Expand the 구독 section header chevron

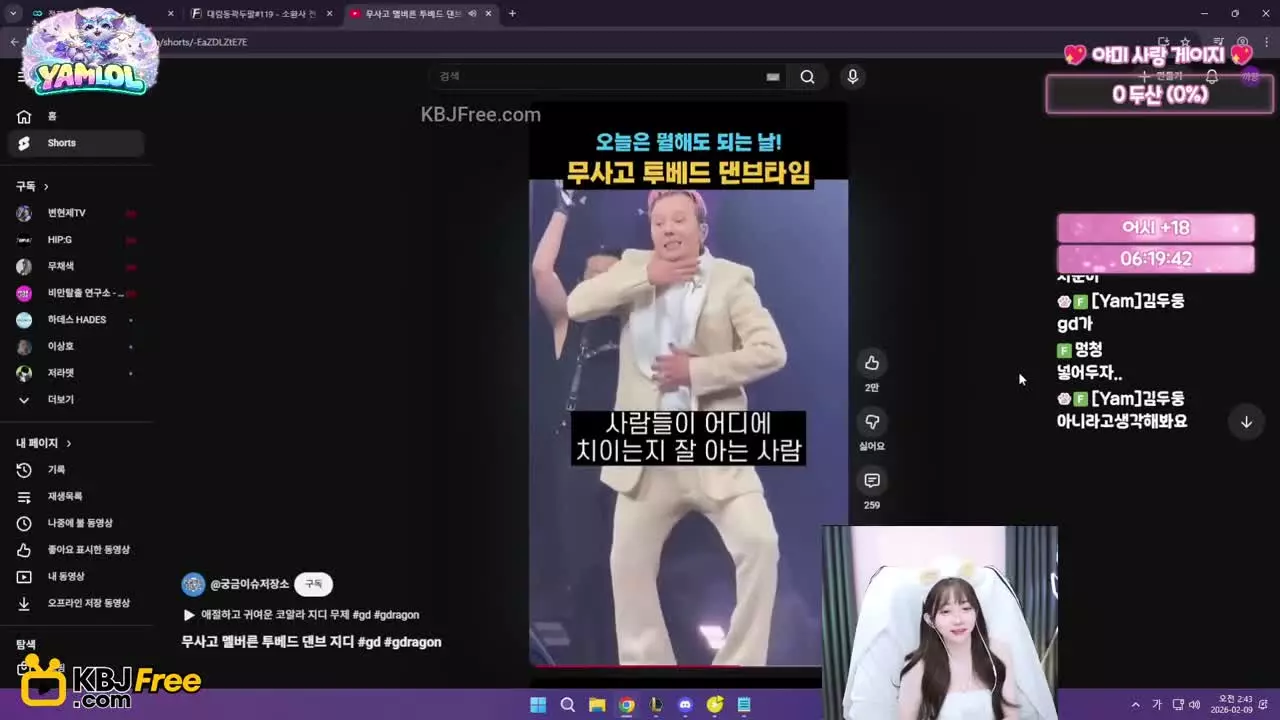pos(45,187)
